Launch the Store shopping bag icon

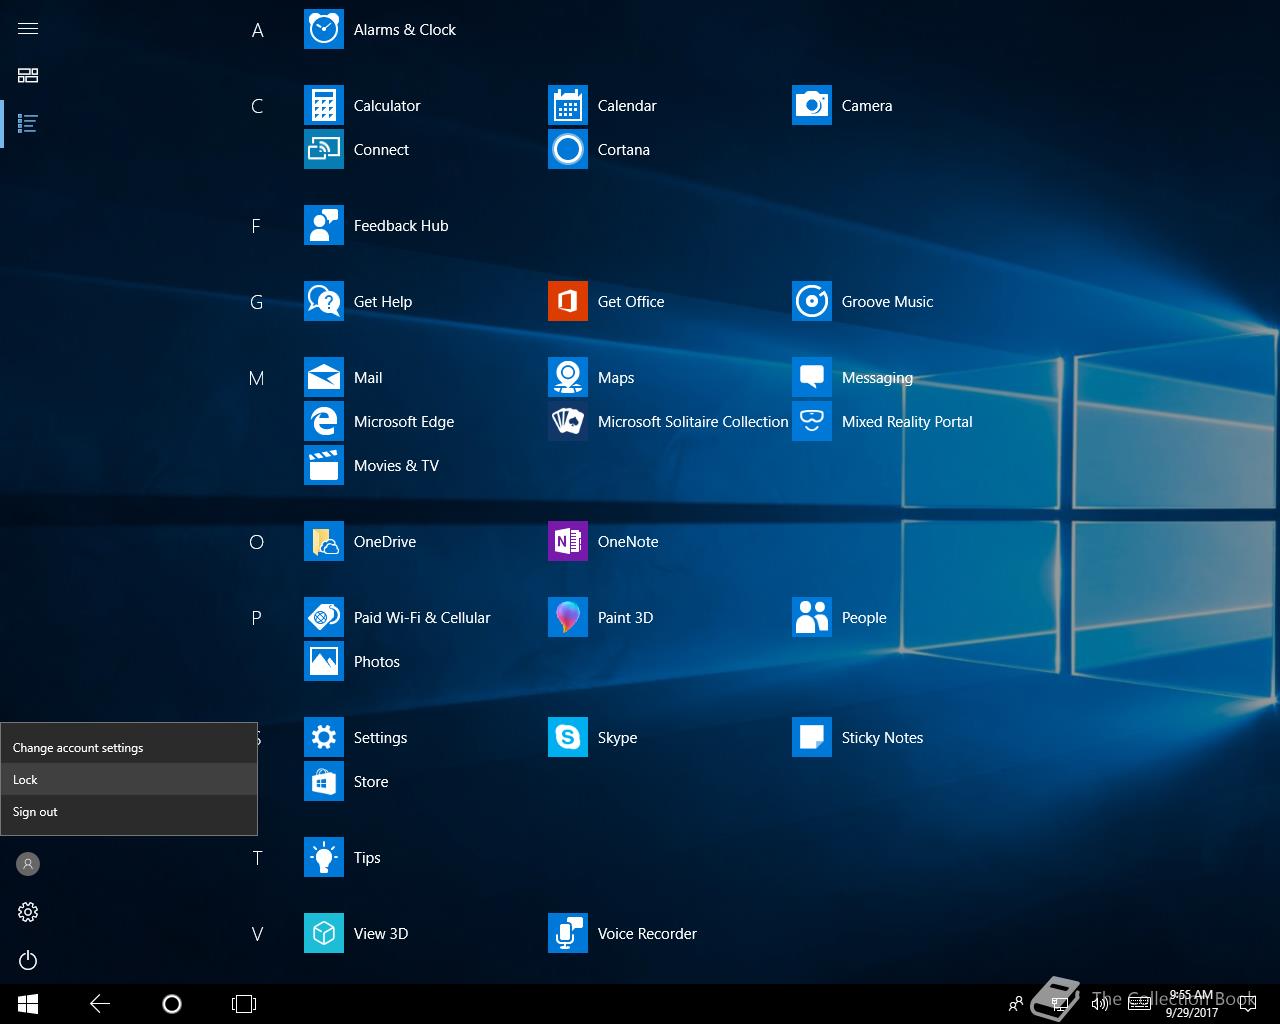(324, 781)
